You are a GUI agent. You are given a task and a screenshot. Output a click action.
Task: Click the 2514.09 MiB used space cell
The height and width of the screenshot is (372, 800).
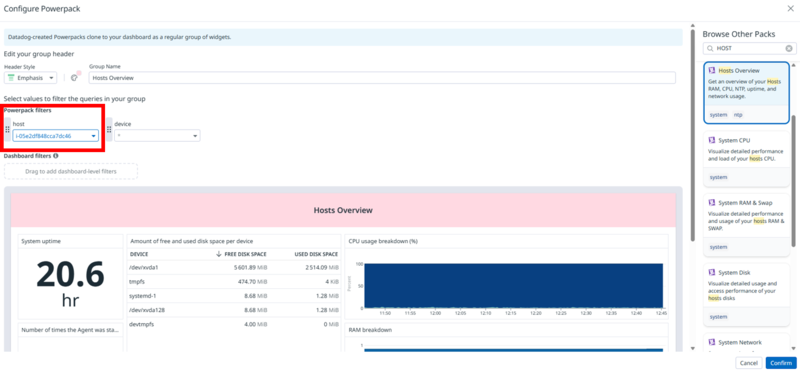[x=322, y=267]
